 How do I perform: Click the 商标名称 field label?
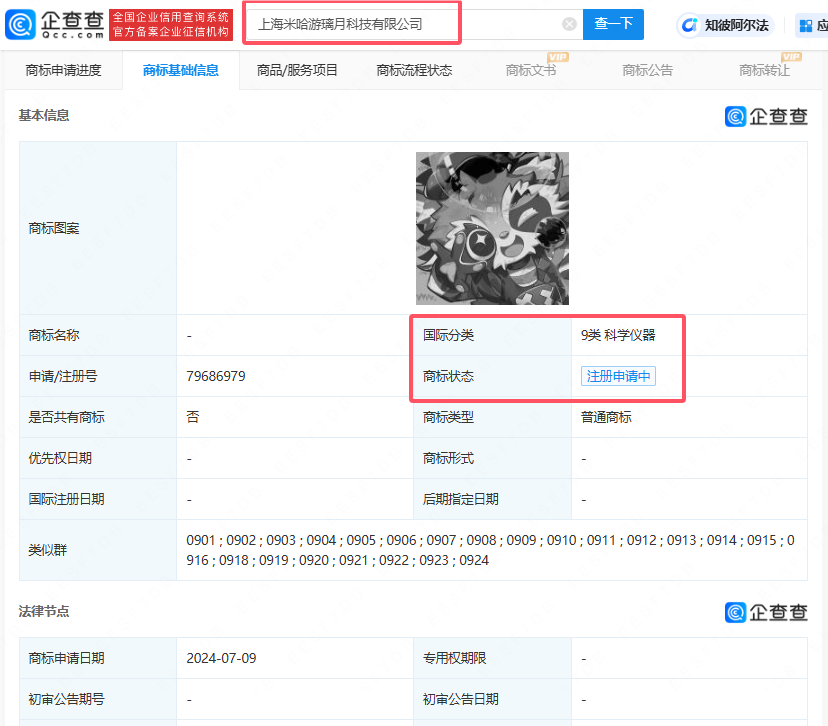coord(54,335)
